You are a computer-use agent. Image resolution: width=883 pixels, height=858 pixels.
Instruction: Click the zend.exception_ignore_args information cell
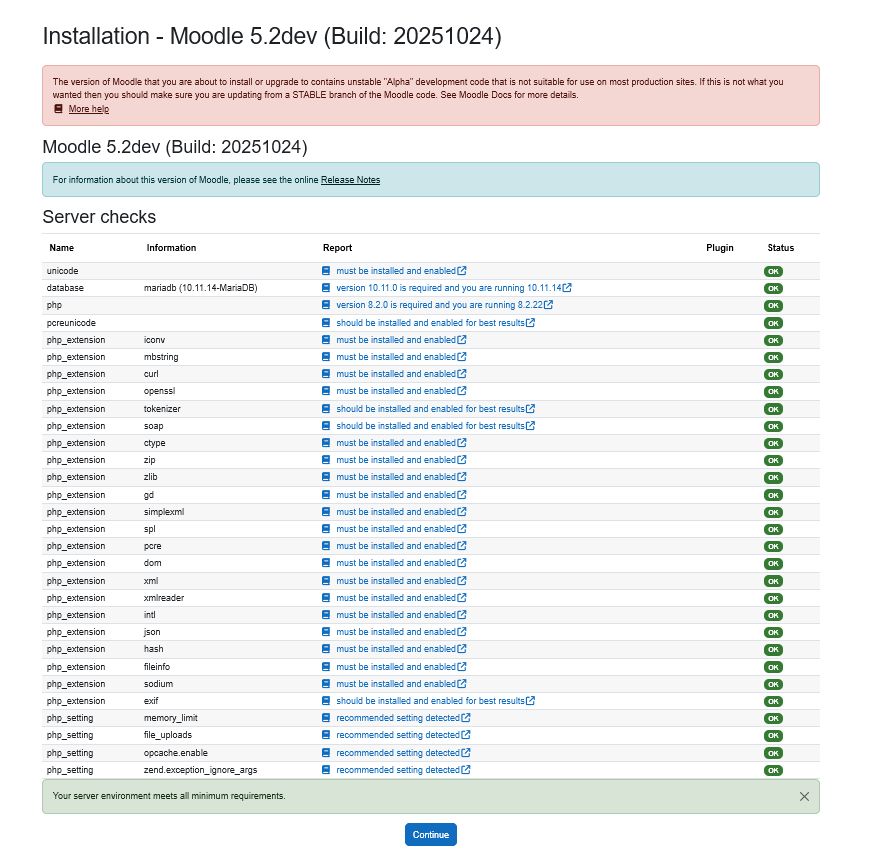click(x=200, y=770)
